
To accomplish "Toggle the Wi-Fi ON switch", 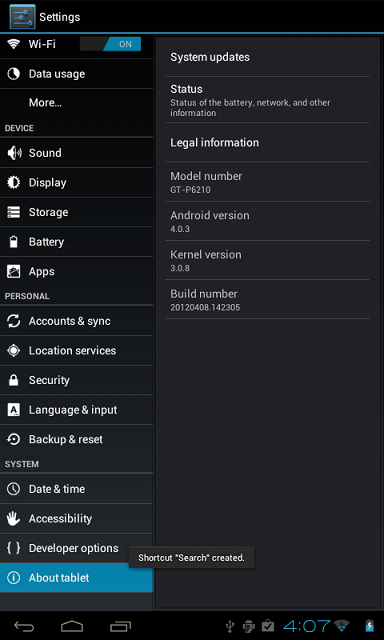I will coord(110,44).
